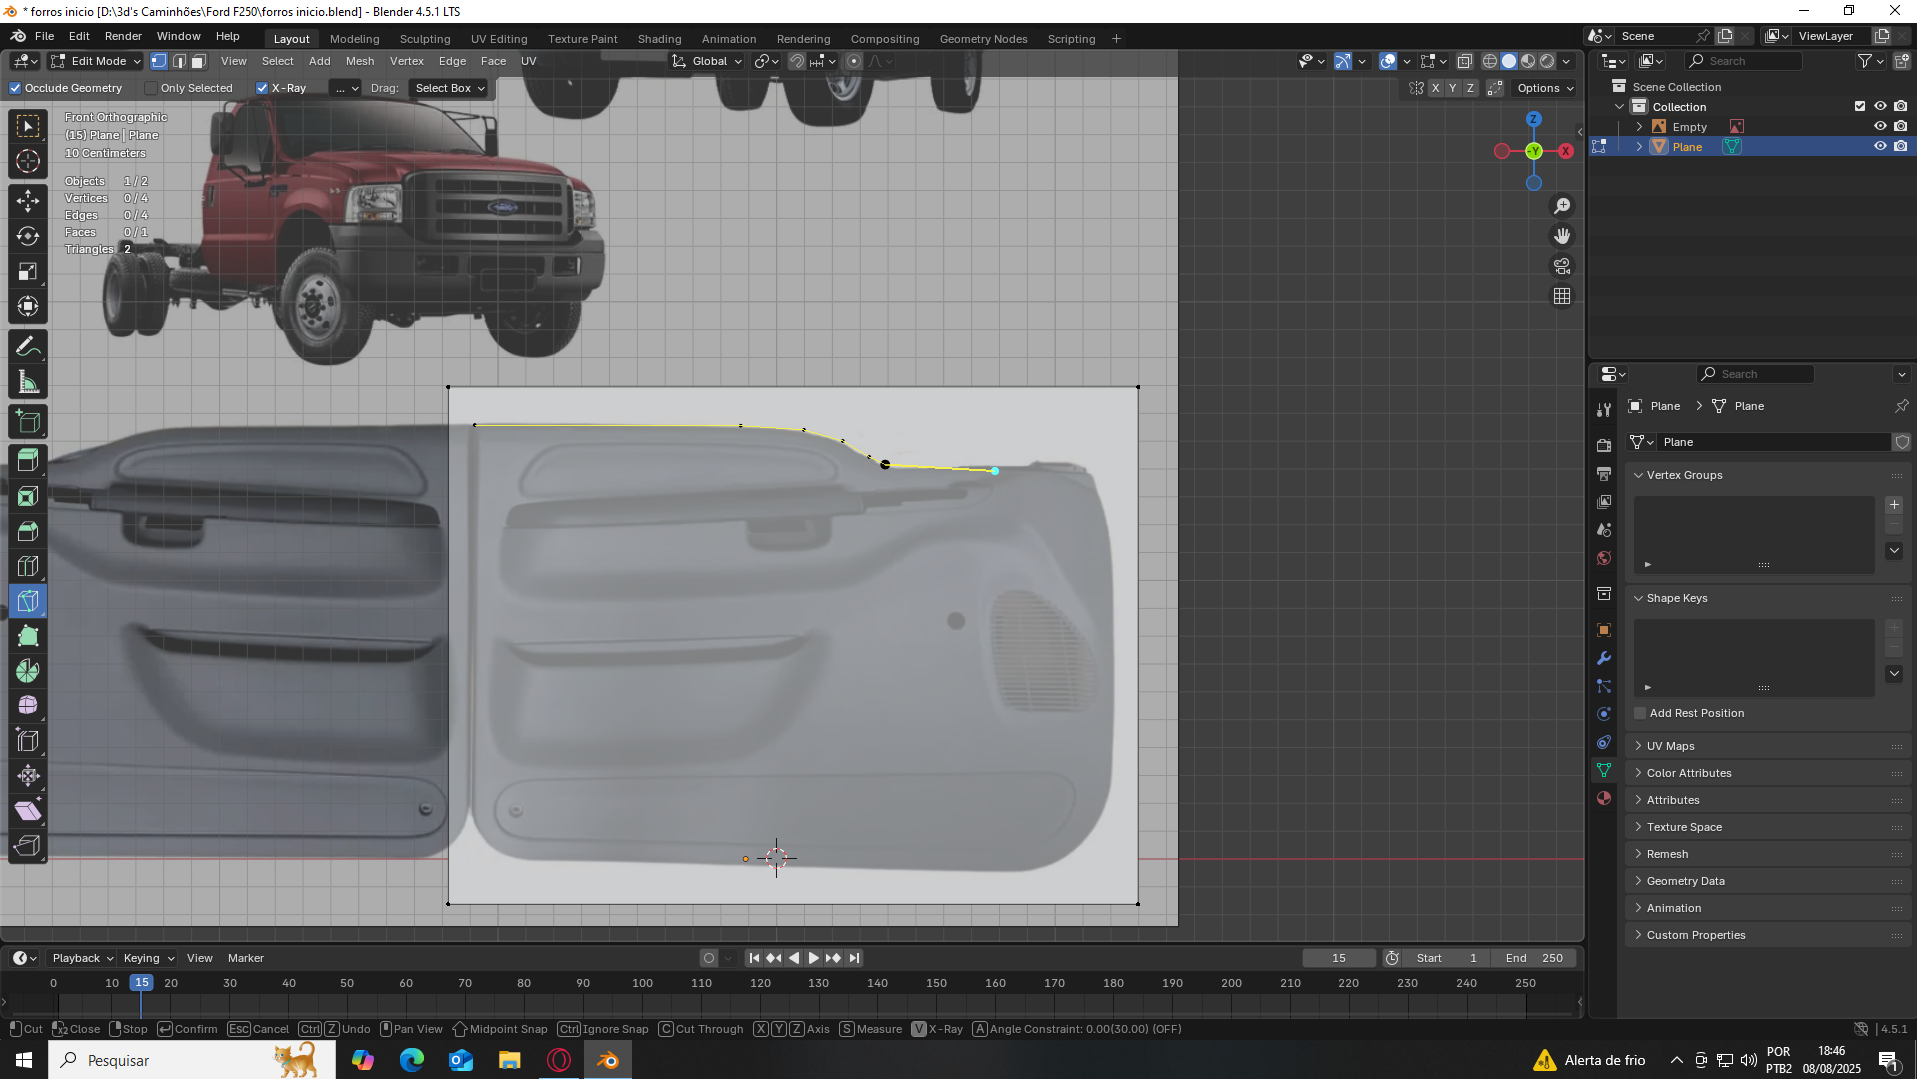Select the Cursor tool in the toolbar

[28, 161]
